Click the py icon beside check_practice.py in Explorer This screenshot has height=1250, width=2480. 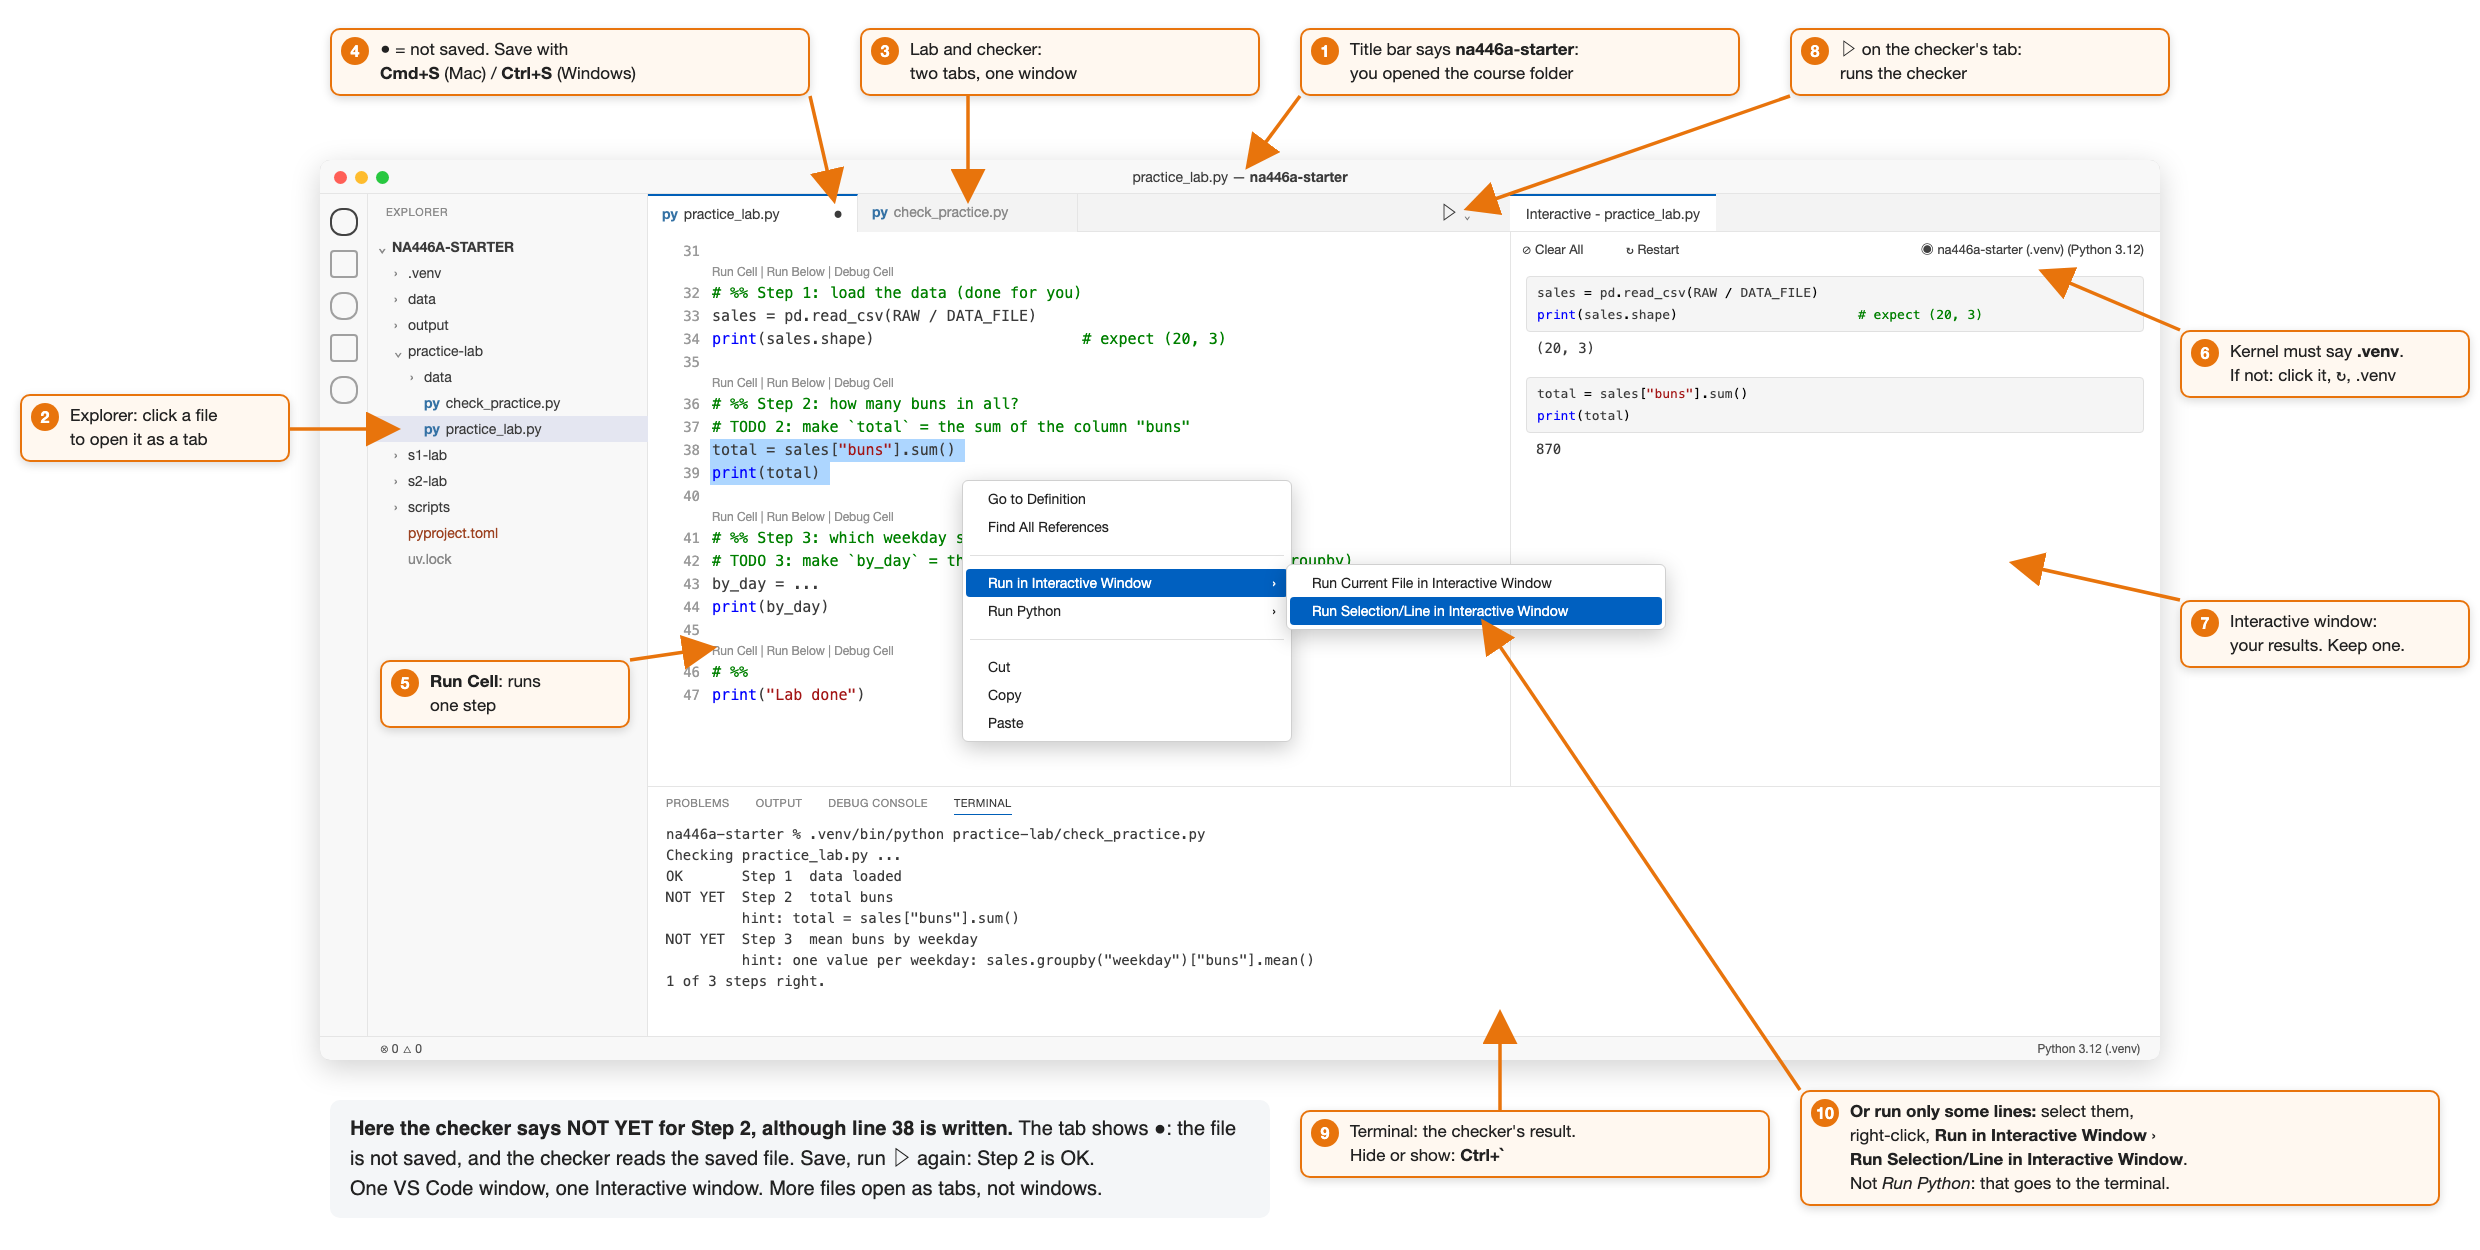coord(432,403)
